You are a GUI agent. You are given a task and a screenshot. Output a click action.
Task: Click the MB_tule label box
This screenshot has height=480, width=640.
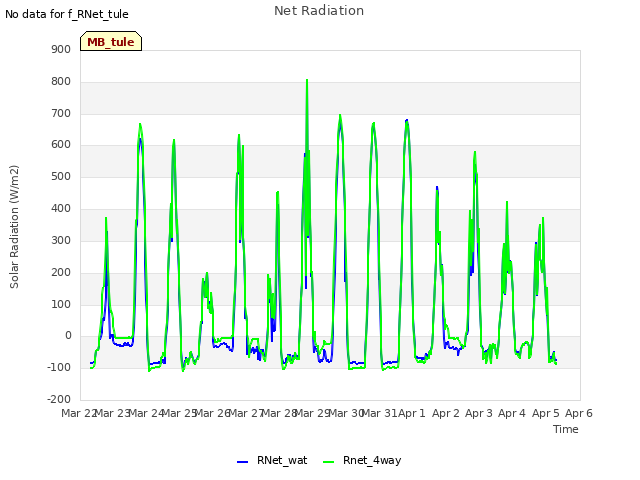111,41
